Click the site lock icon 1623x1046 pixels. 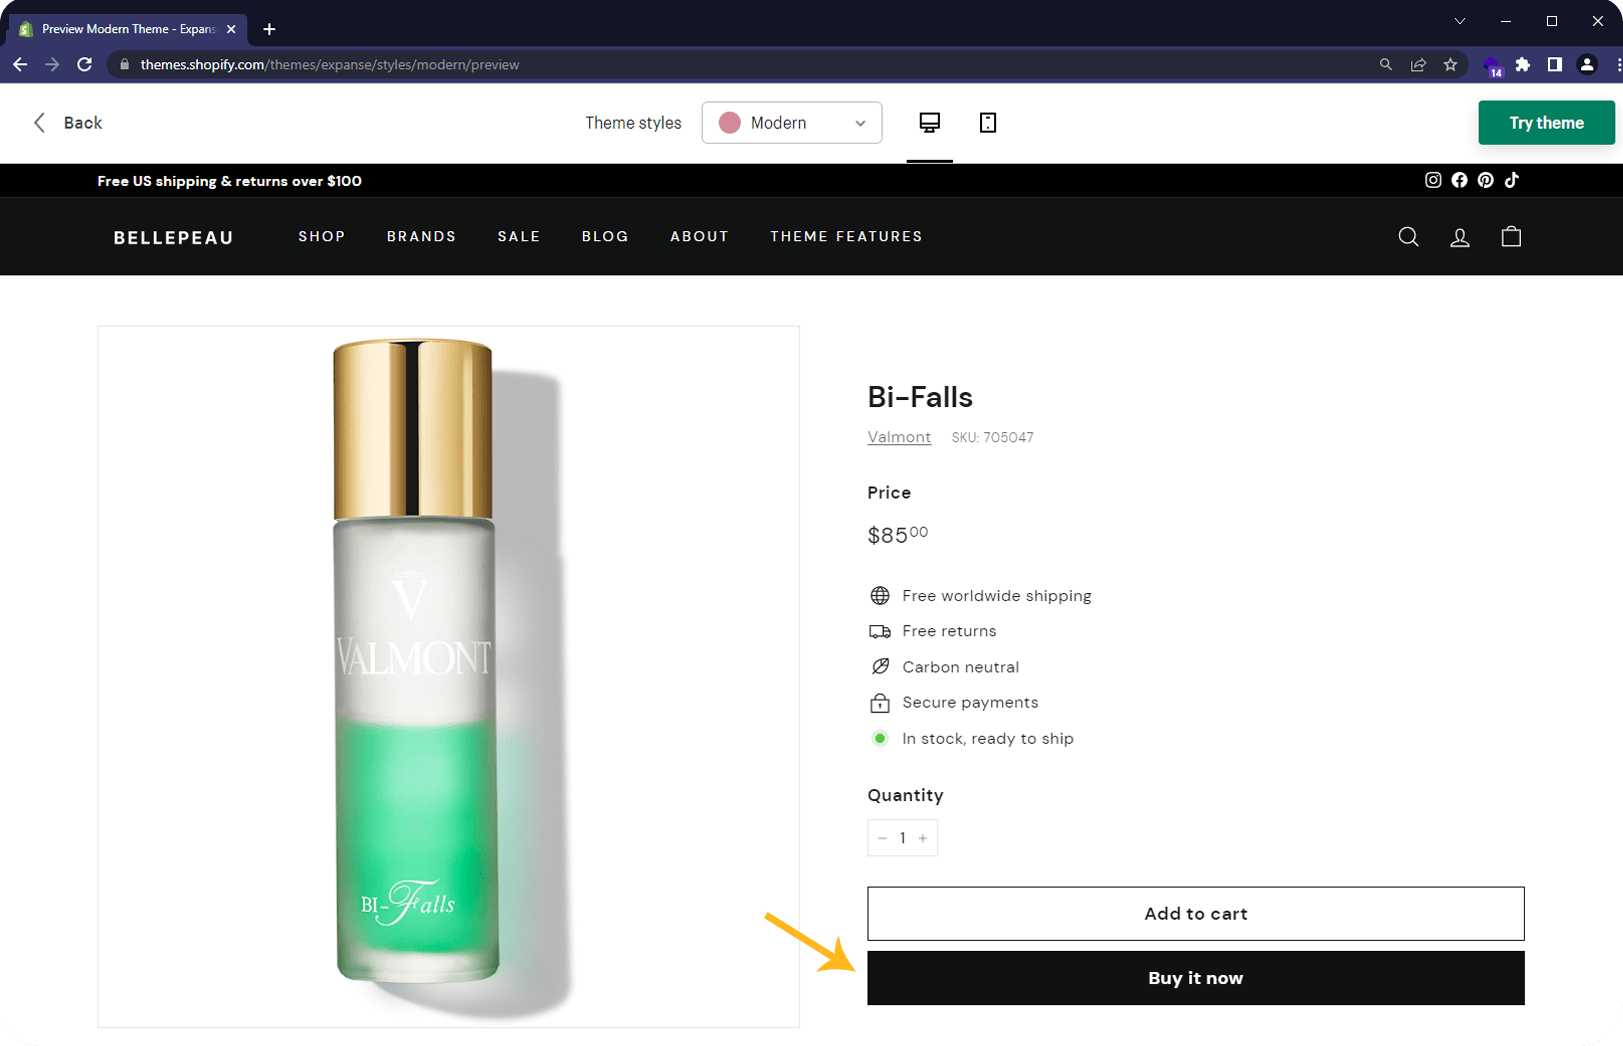coord(125,64)
